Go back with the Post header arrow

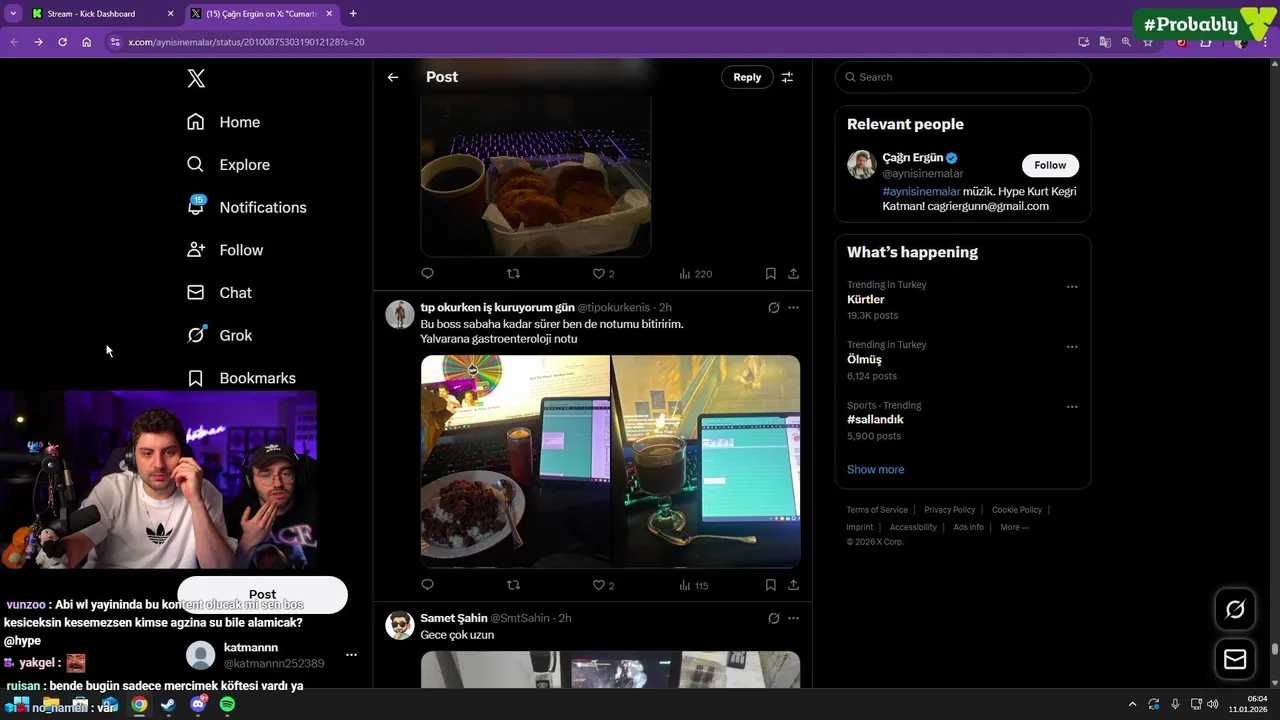(x=393, y=77)
